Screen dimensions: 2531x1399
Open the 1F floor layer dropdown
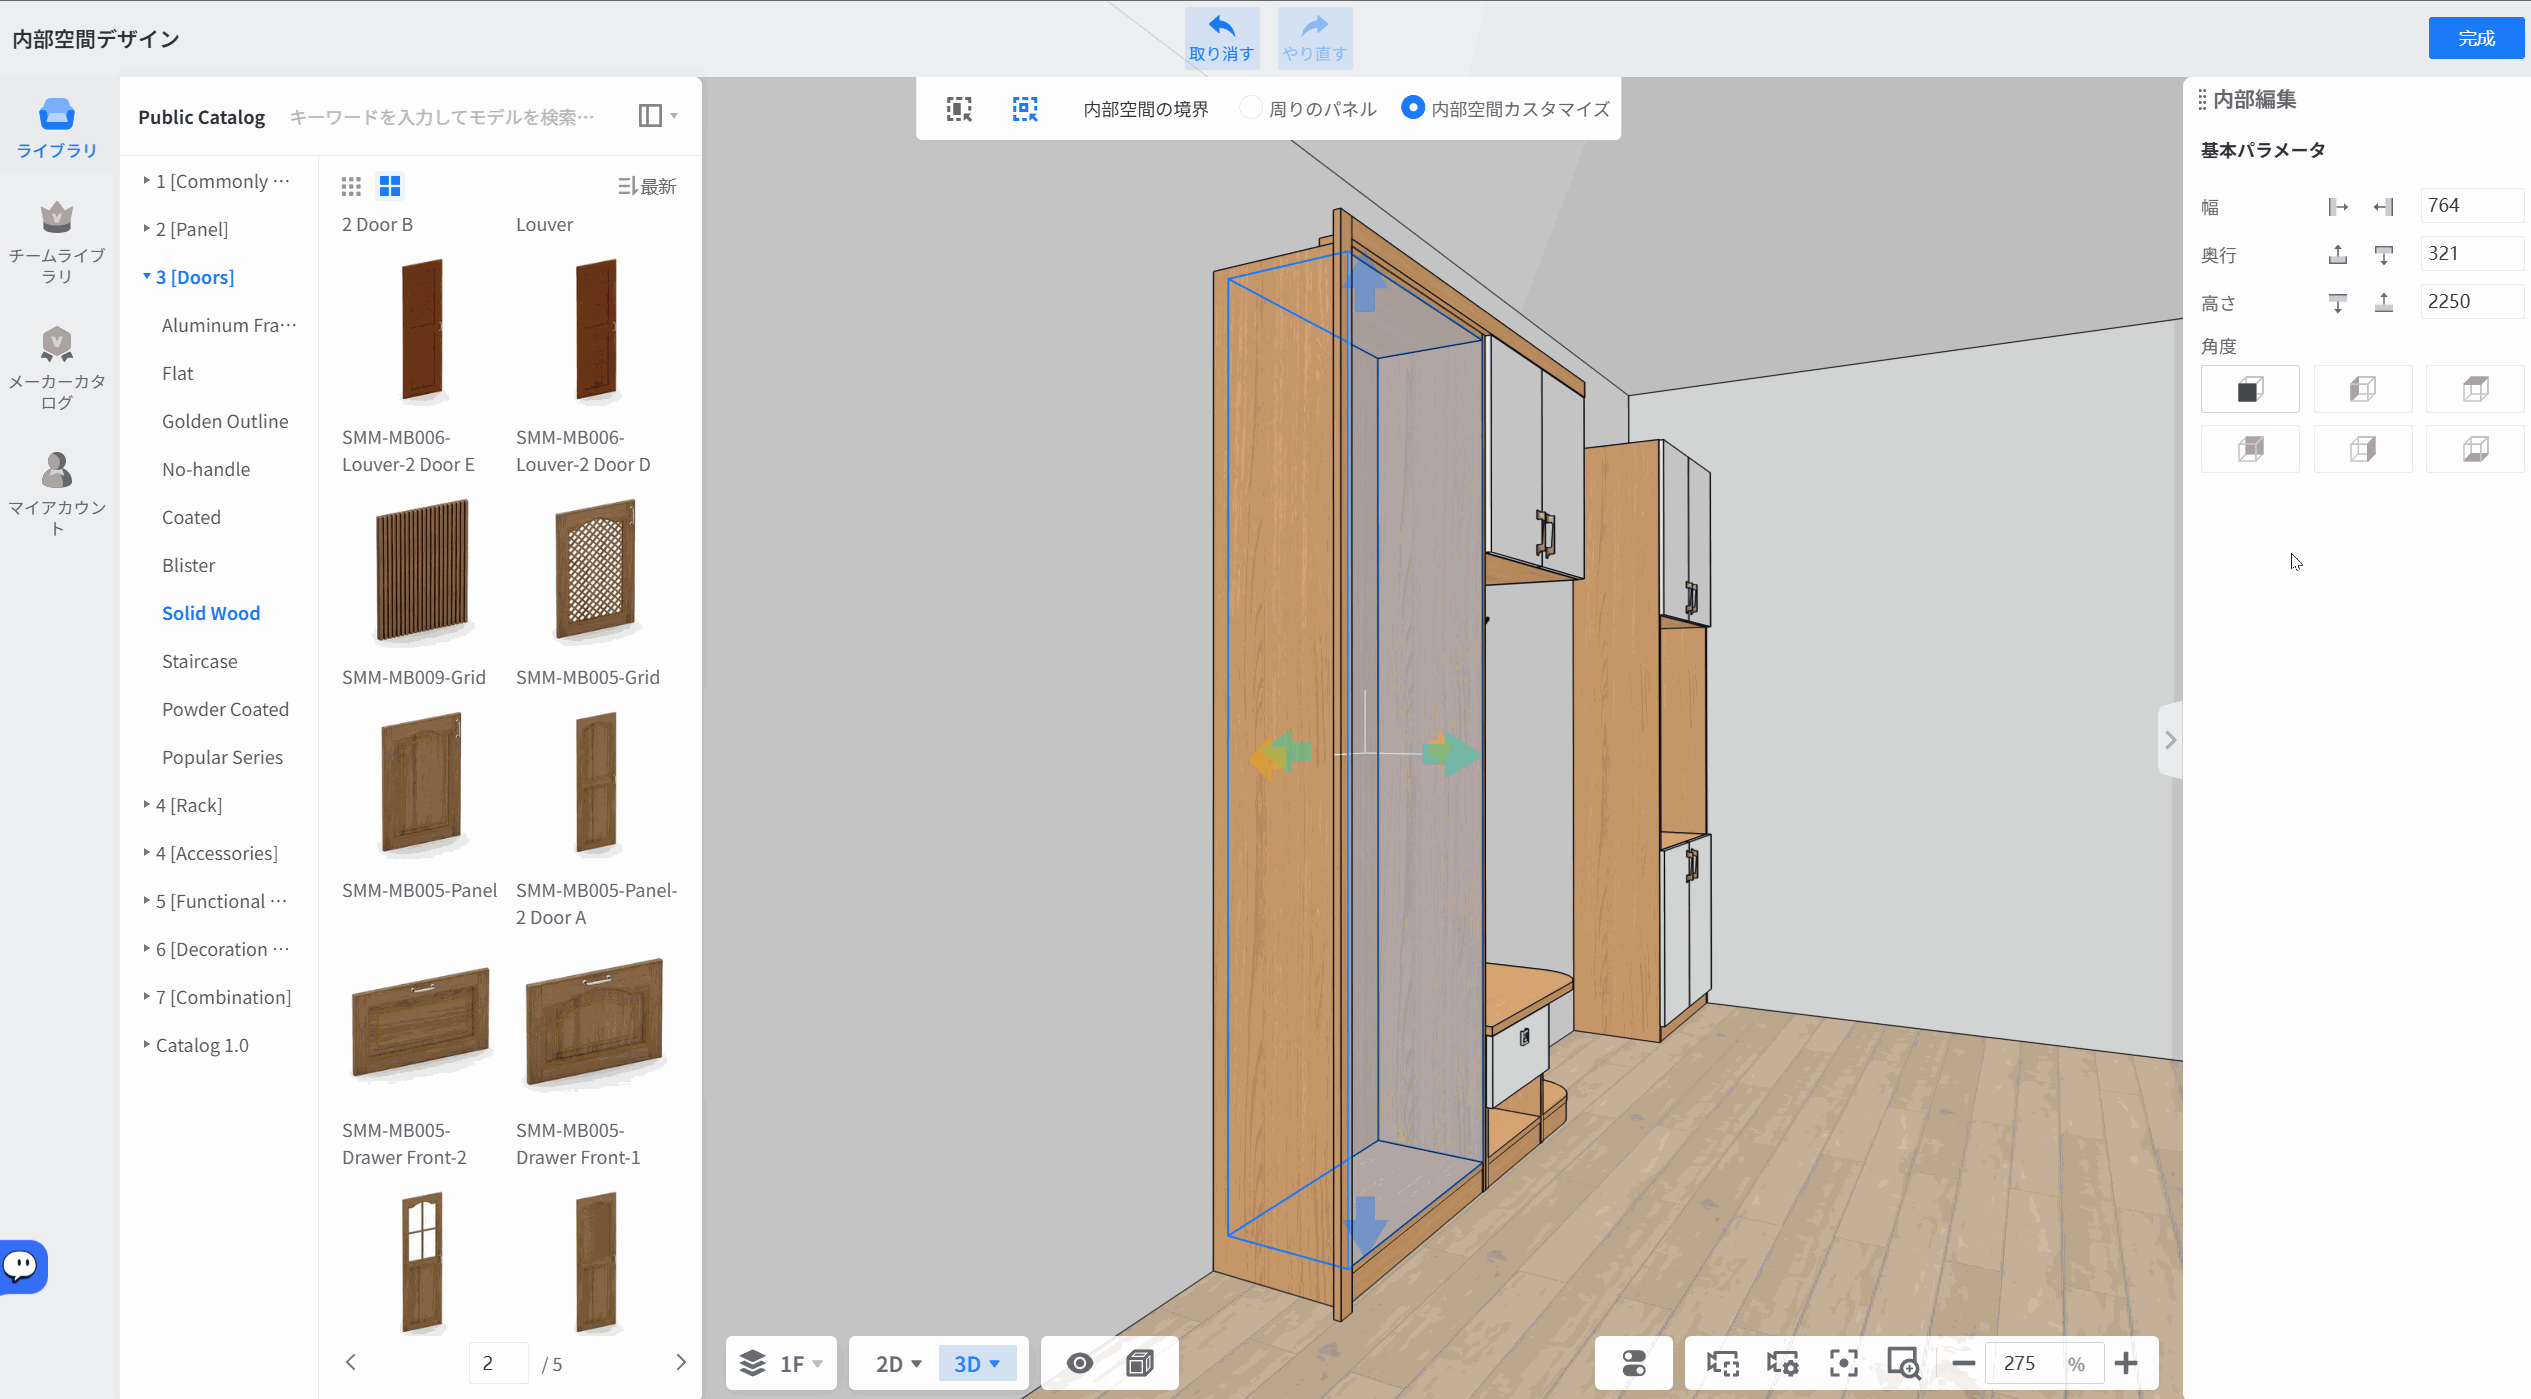tap(781, 1363)
